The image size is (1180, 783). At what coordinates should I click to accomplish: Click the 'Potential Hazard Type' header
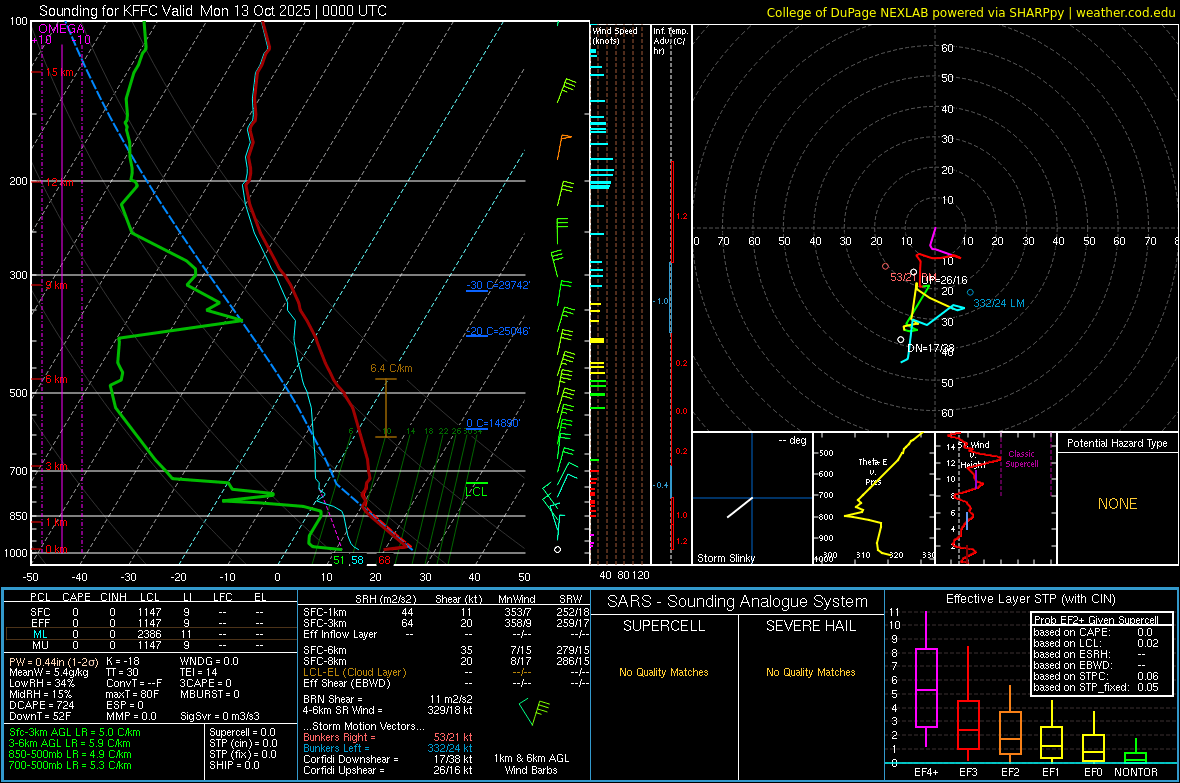pyautogui.click(x=1117, y=443)
